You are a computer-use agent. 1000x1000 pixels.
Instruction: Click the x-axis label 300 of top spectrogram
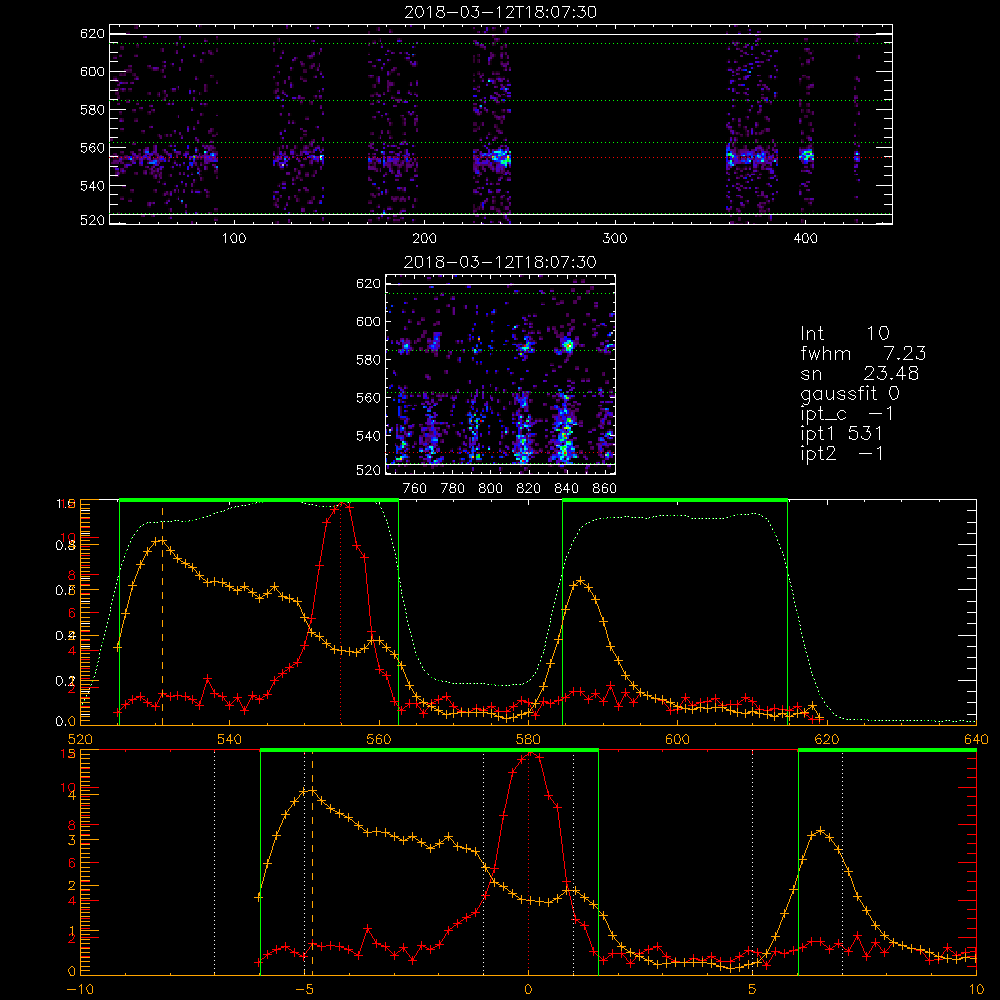(615, 239)
